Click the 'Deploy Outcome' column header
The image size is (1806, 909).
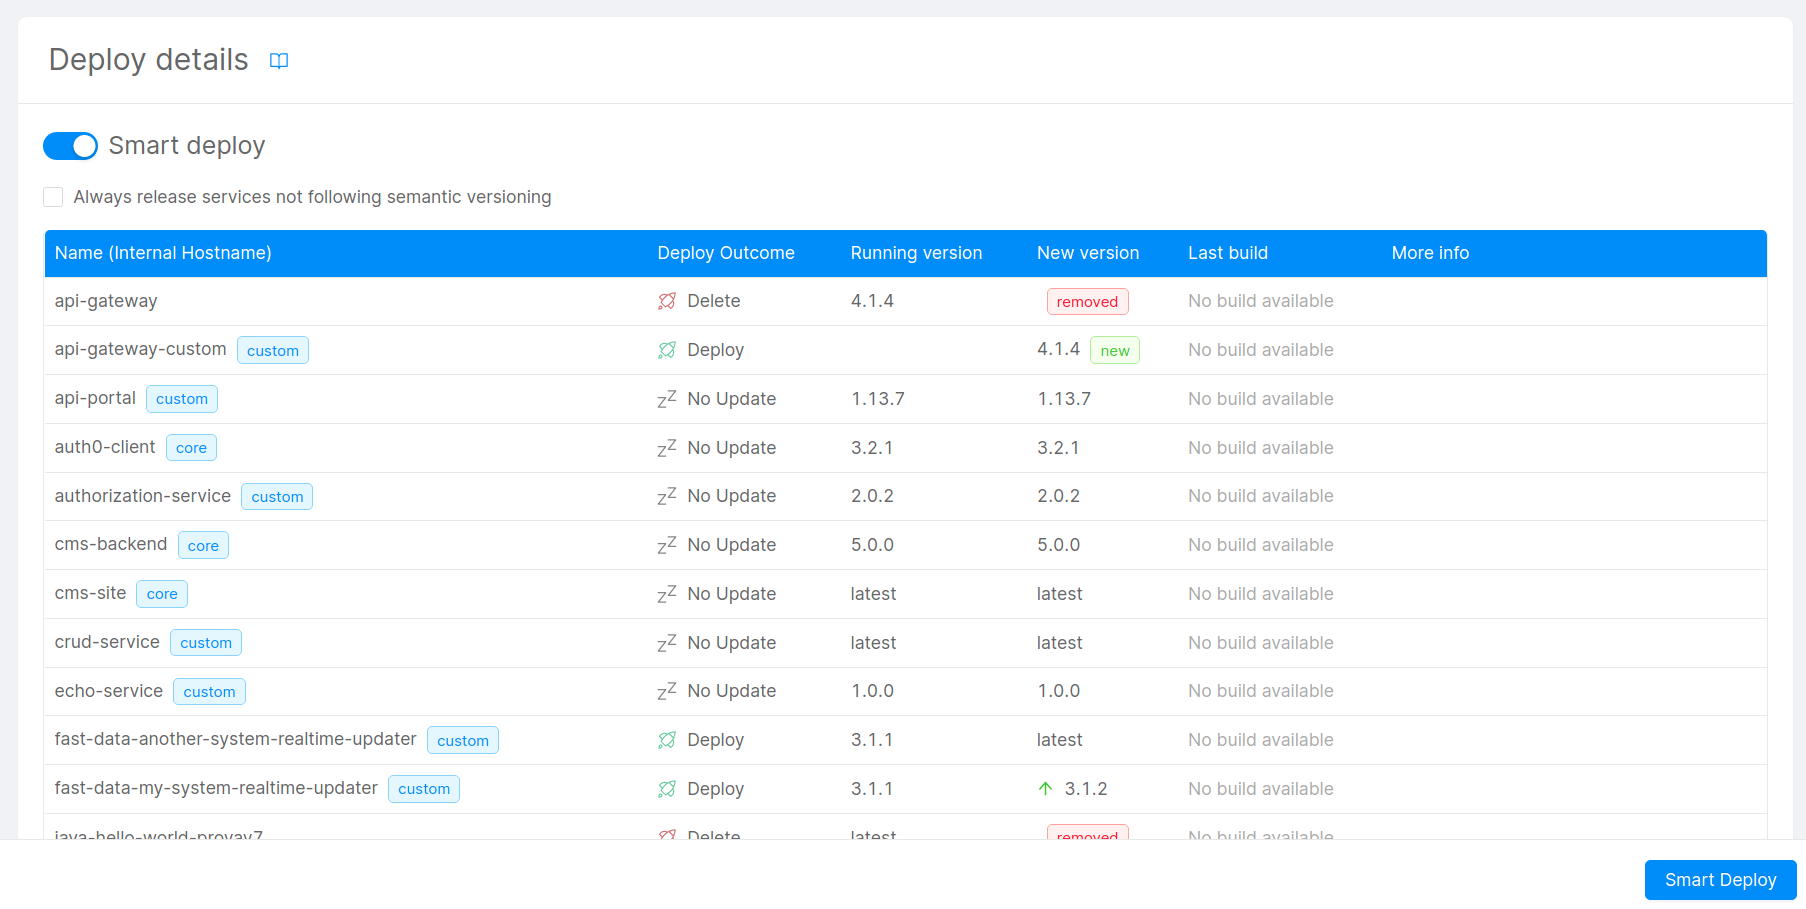726,253
